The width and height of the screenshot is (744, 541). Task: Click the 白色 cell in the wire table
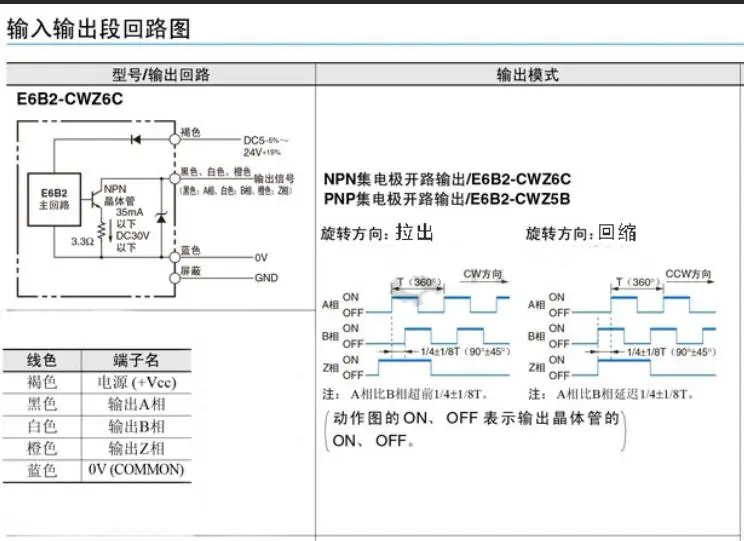point(41,426)
